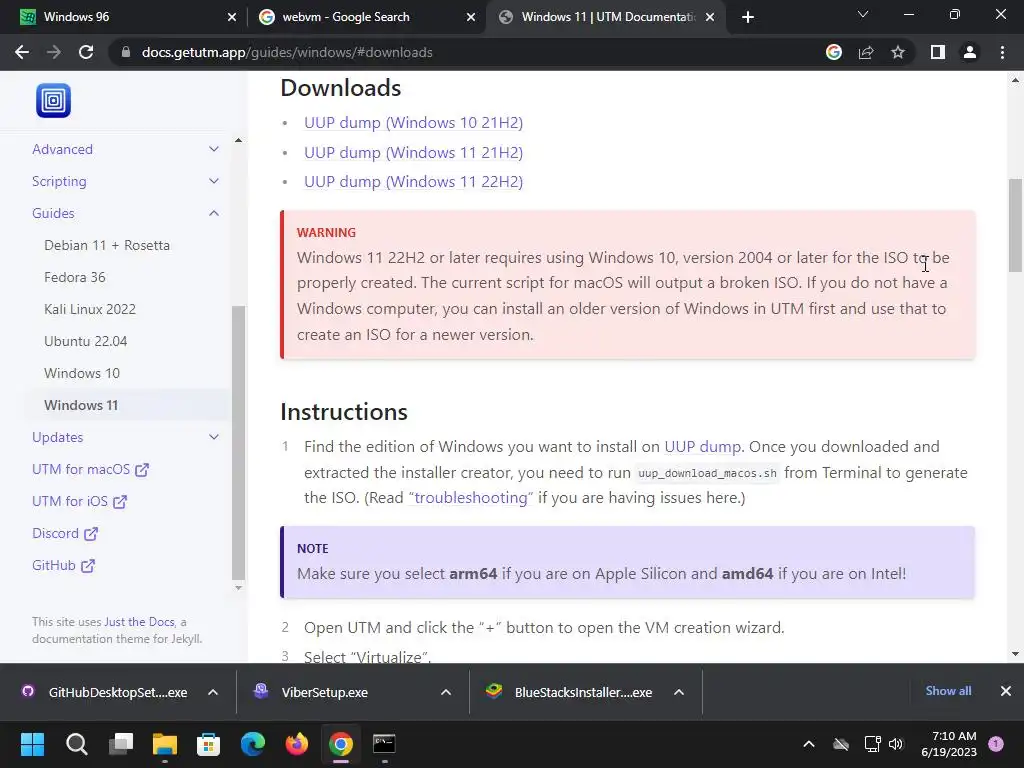This screenshot has height=768, width=1024.
Task: Open the GitHubDesktopSetup.exe downloaded file
Action: (x=118, y=692)
